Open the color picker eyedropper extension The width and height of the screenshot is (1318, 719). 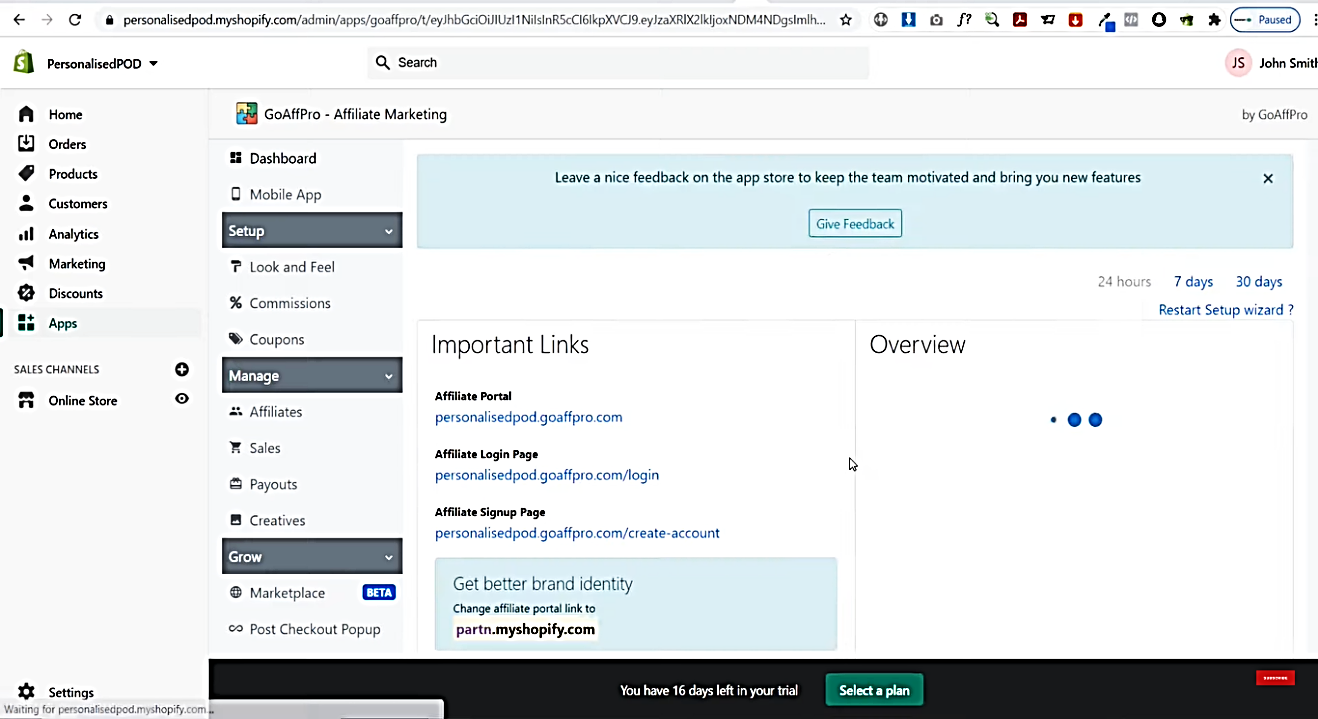click(x=1105, y=20)
